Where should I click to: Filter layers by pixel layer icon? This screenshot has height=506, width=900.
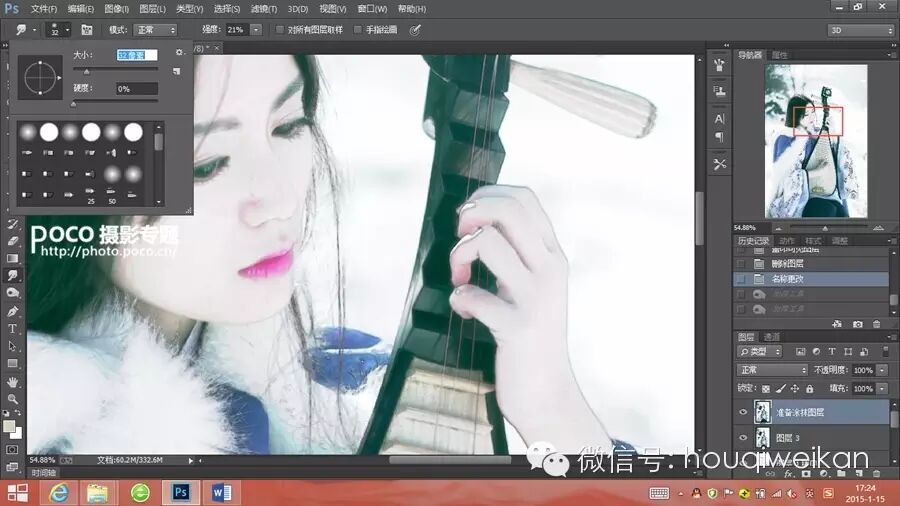coord(800,352)
